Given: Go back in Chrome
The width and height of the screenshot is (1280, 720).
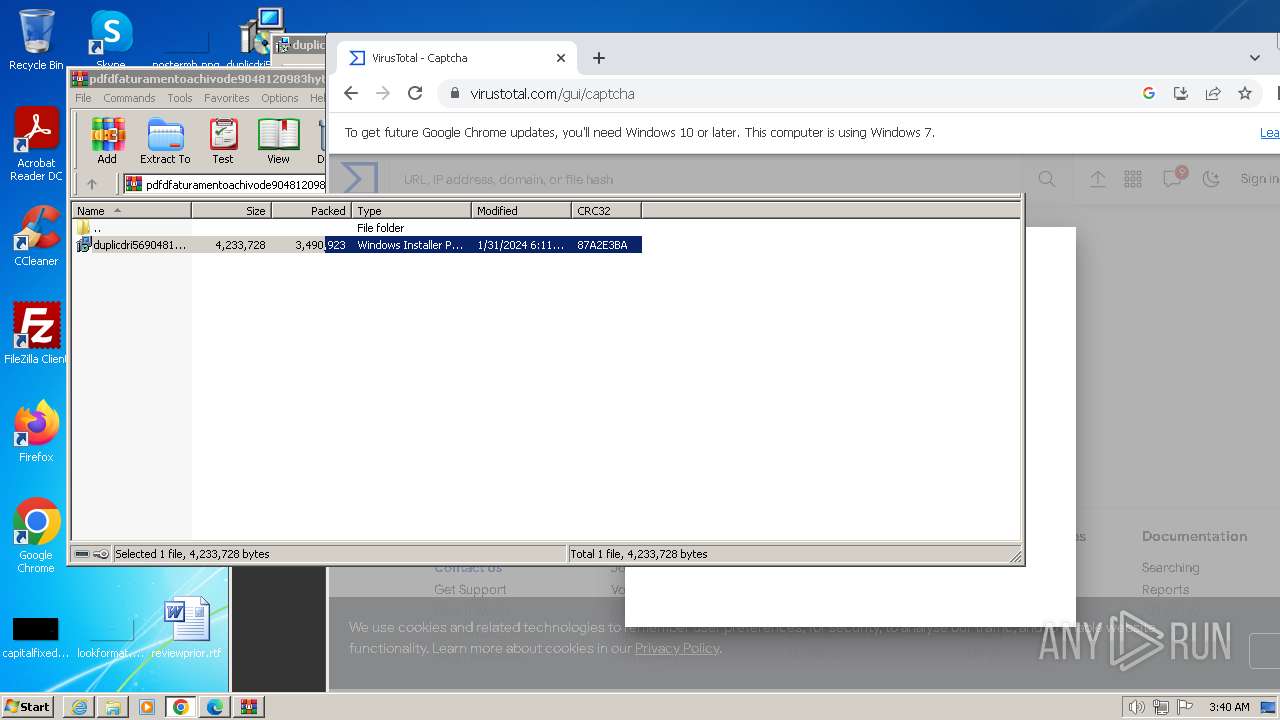Looking at the screenshot, I should coord(350,93).
